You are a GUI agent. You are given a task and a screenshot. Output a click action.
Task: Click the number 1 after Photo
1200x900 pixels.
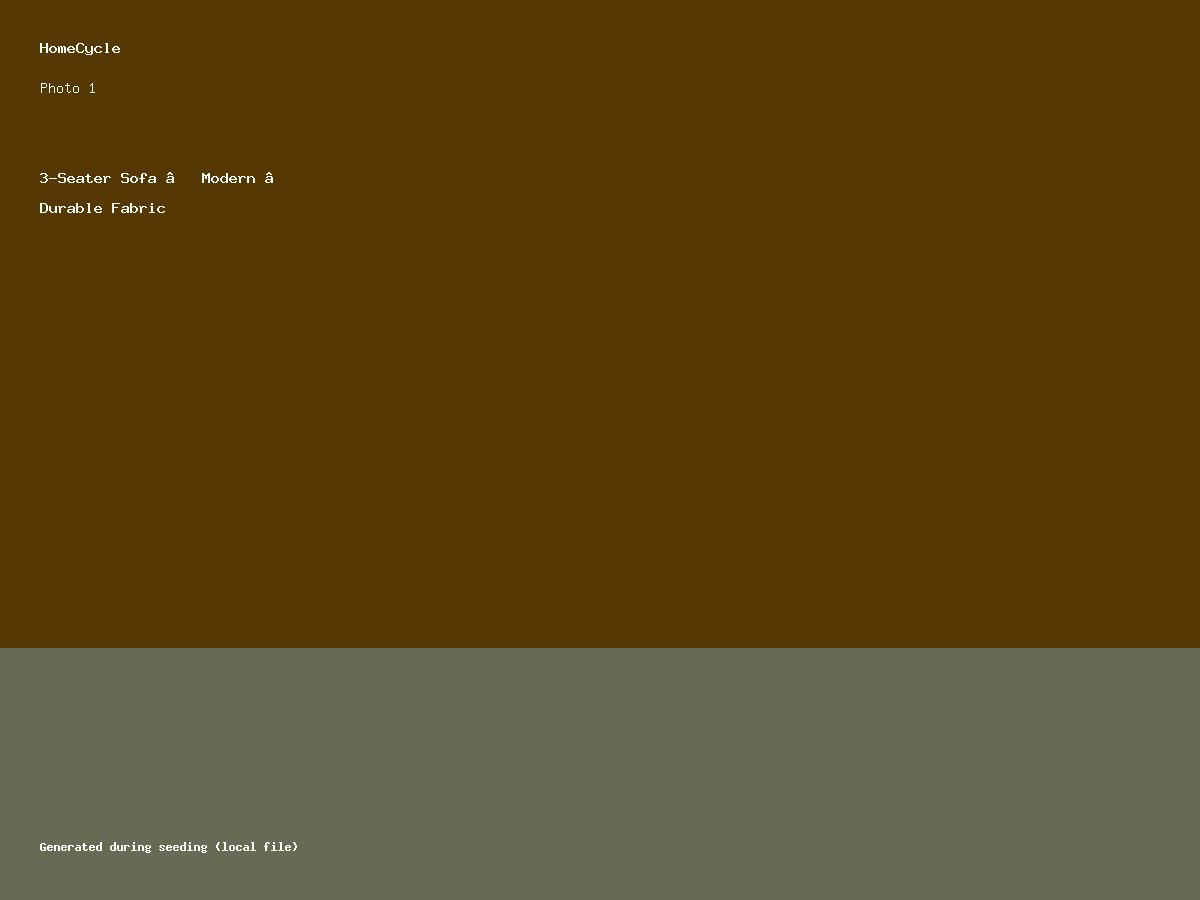[92, 88]
